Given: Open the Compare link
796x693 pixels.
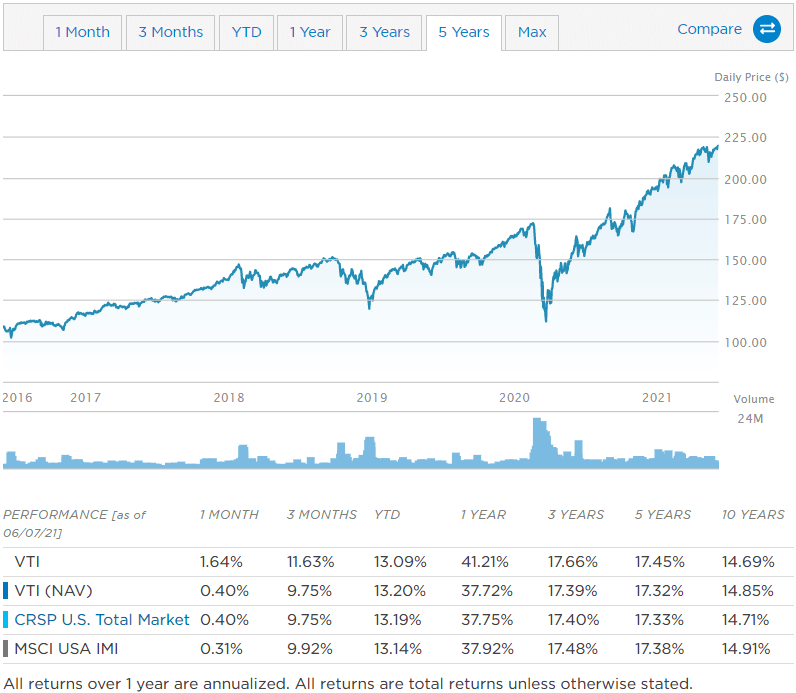Looking at the screenshot, I should pyautogui.click(x=709, y=29).
